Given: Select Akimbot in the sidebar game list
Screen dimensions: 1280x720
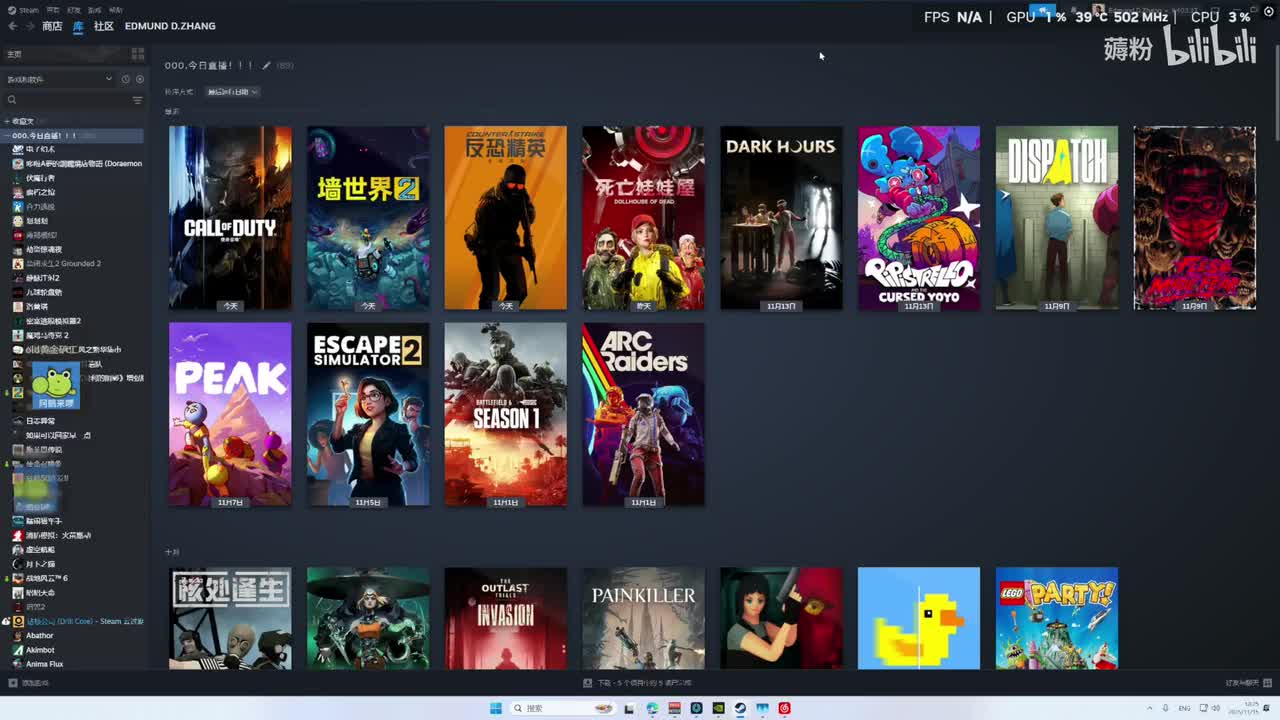Looking at the screenshot, I should pyautogui.click(x=41, y=650).
